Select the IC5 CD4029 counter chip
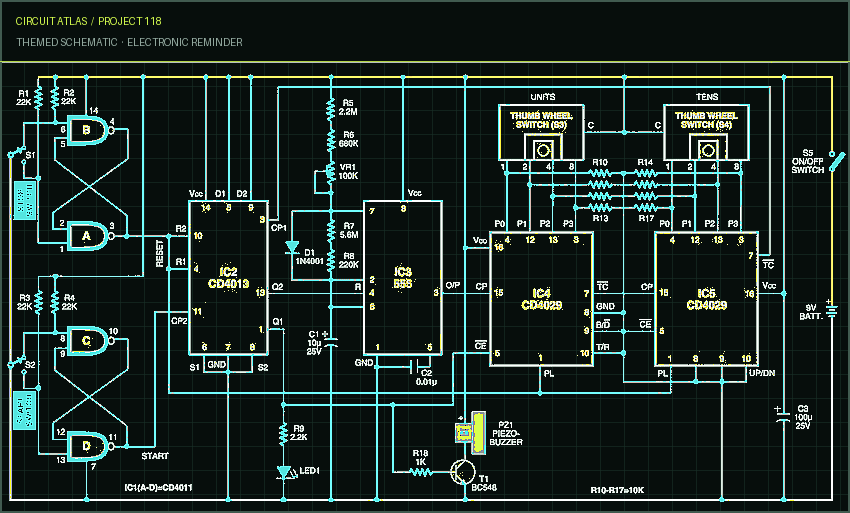 coord(706,299)
